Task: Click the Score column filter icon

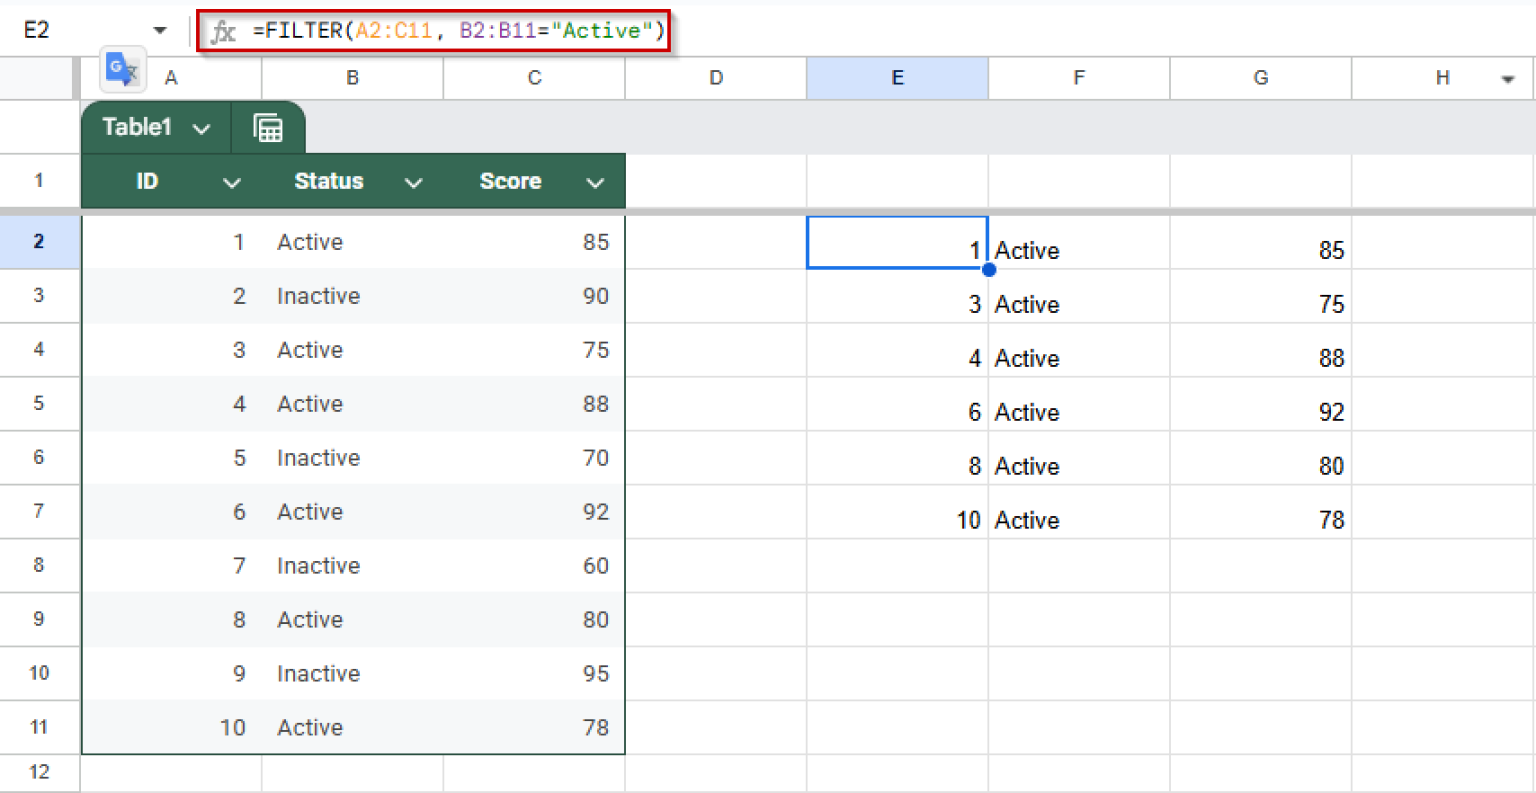Action: coord(595,181)
